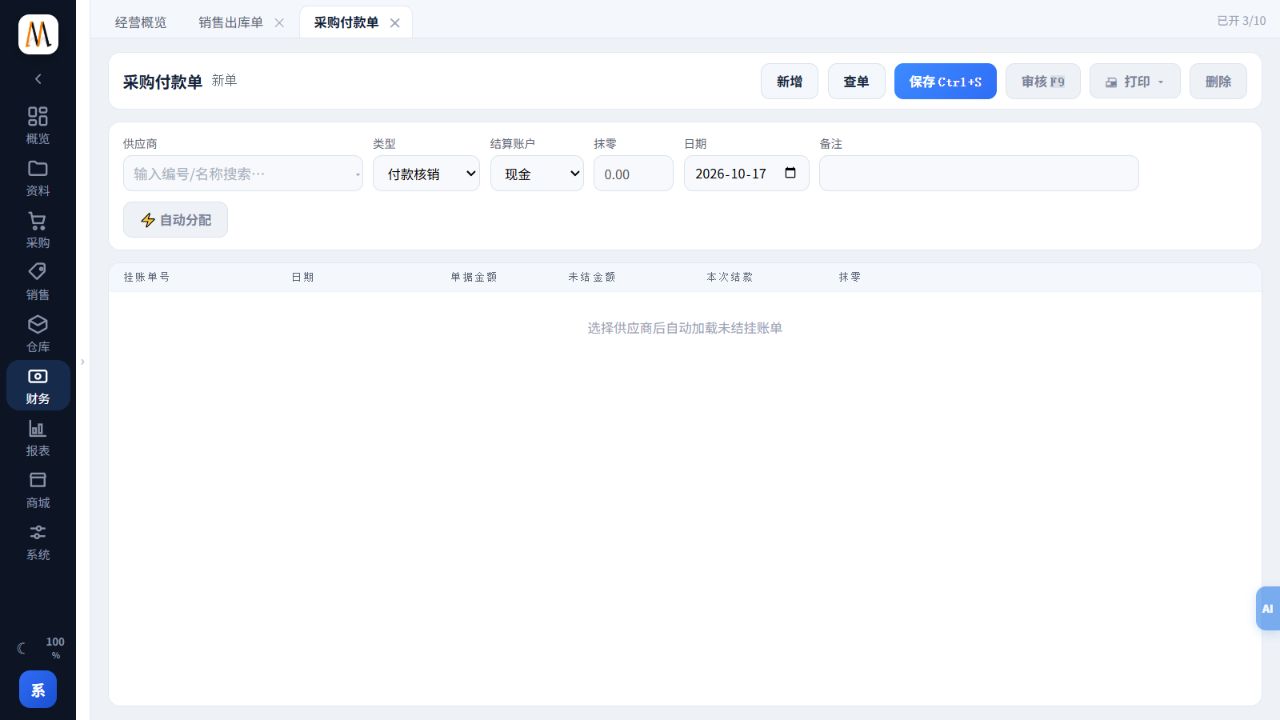Open the 报表 chart section
This screenshot has height=720, width=1280.
point(38,438)
